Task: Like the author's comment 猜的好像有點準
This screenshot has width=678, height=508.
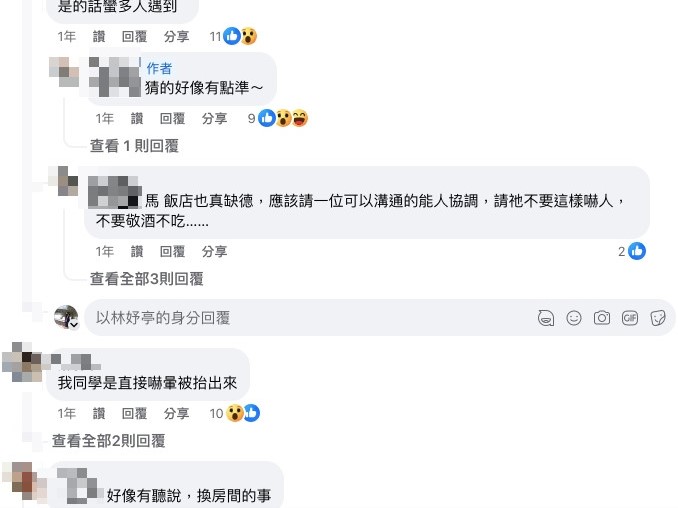Action: pos(137,118)
